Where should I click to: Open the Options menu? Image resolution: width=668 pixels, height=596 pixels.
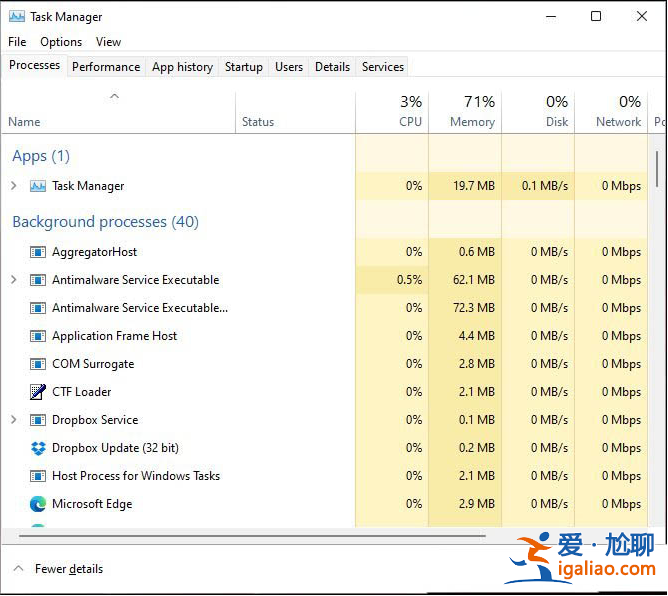61,42
